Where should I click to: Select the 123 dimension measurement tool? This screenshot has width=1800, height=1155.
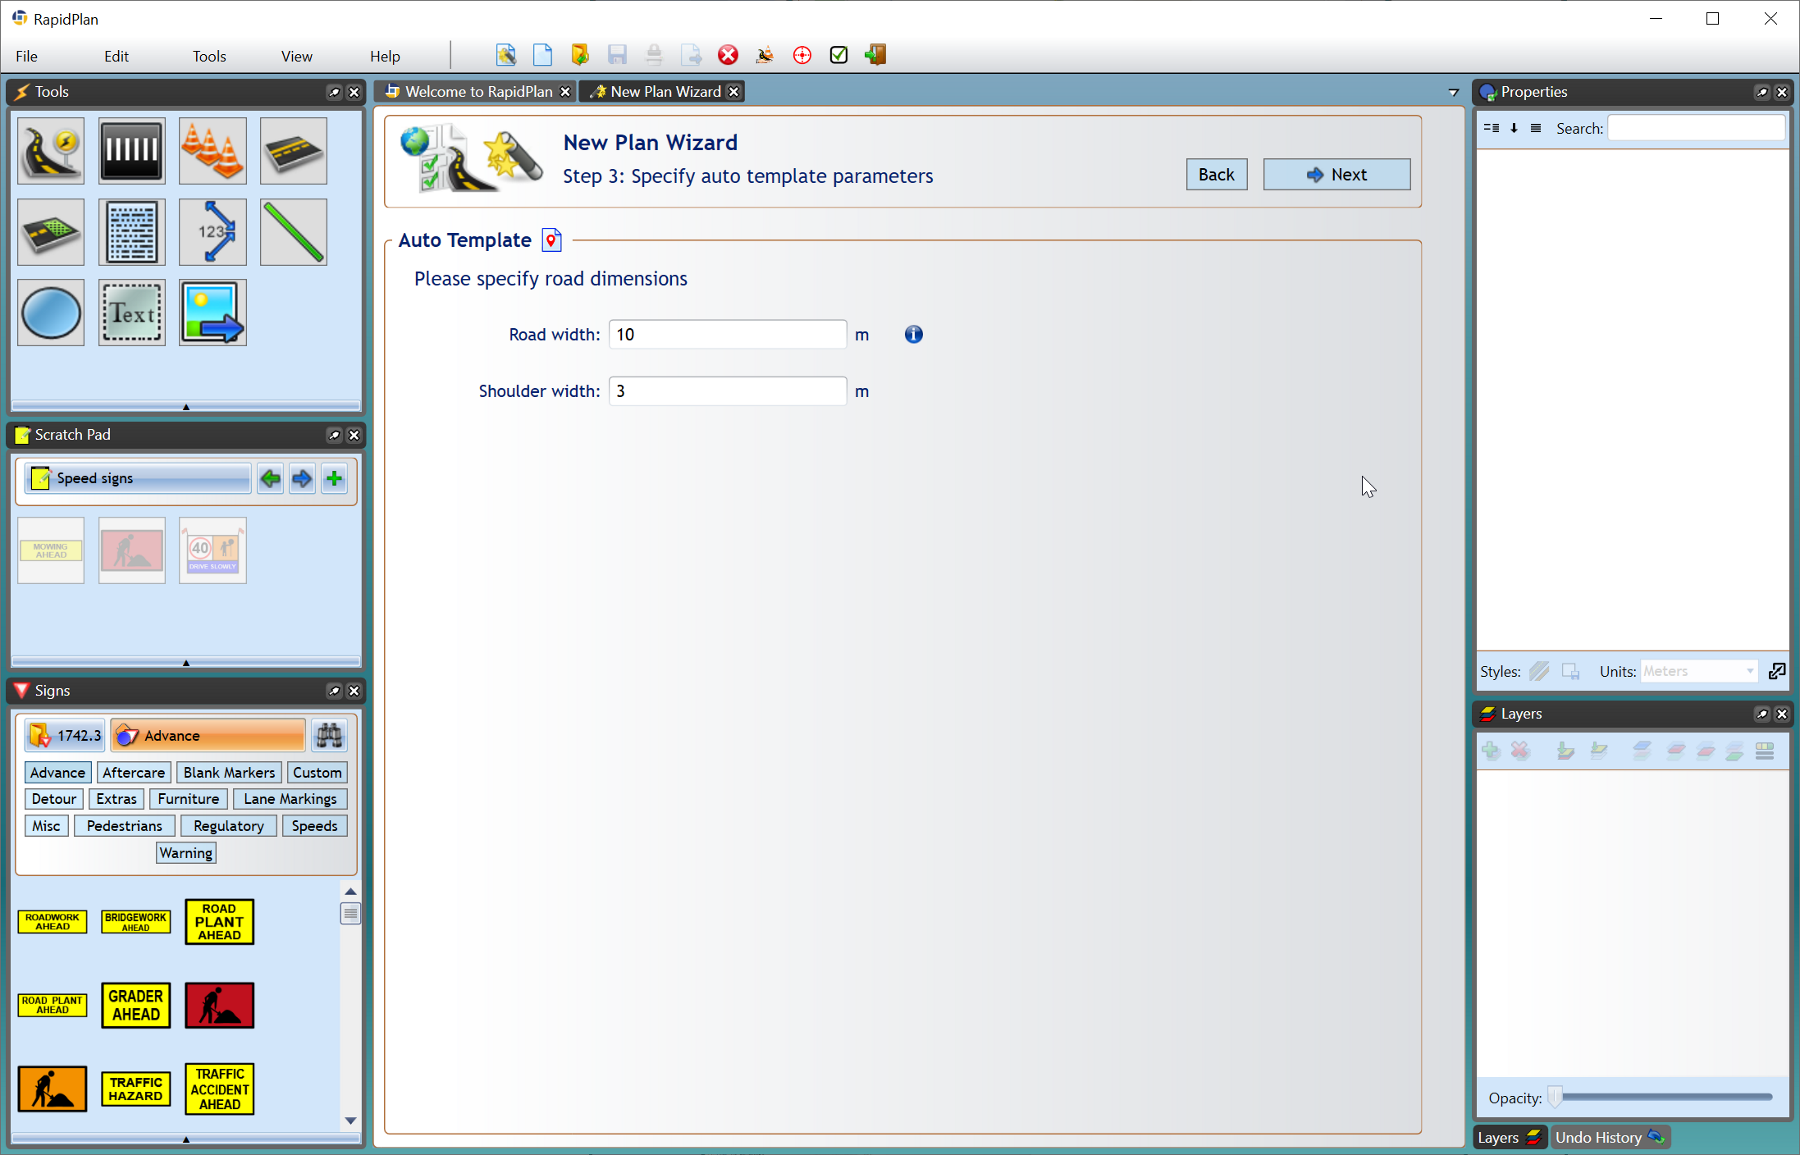click(x=213, y=232)
